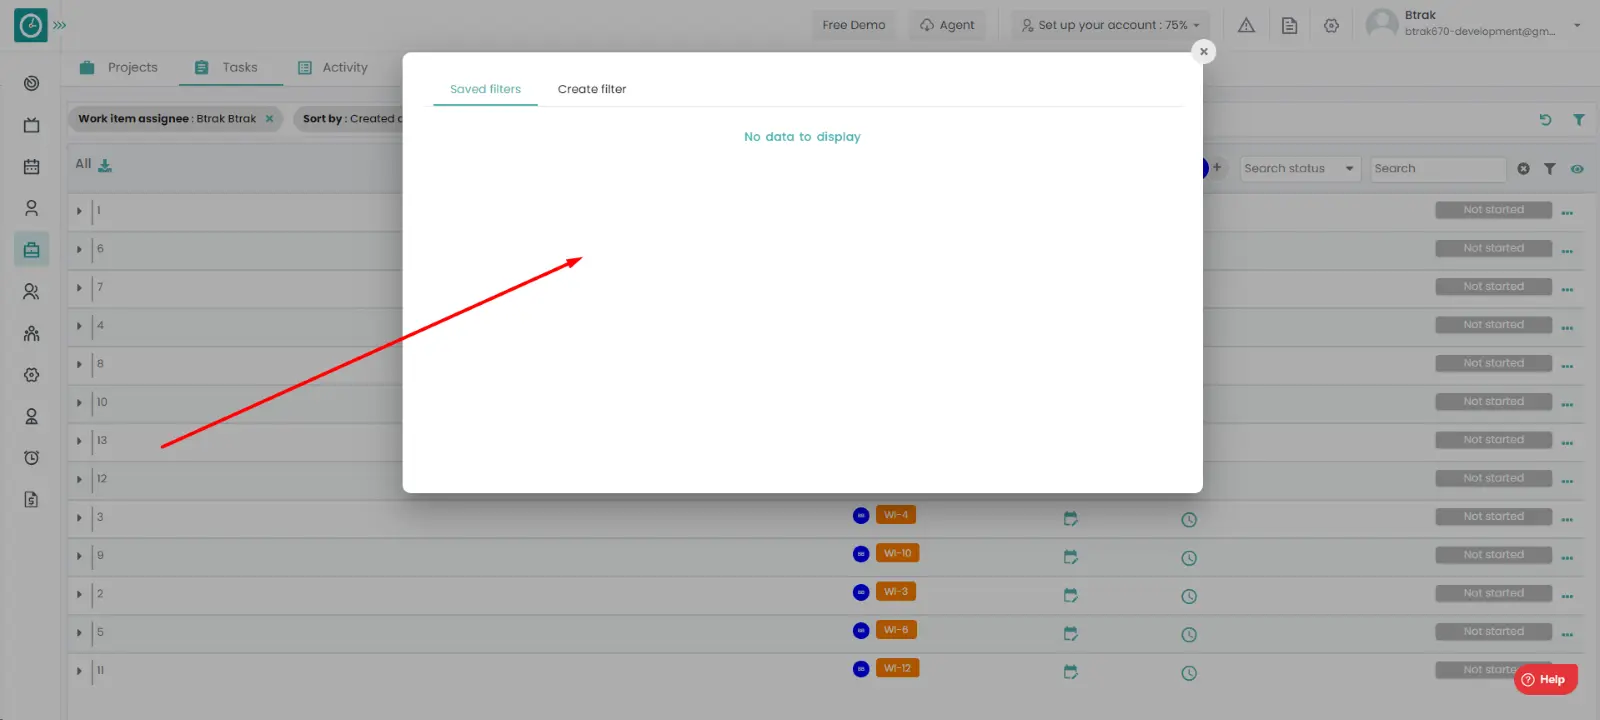Click the calendar icon in left sidebar
The width and height of the screenshot is (1600, 720).
(x=31, y=167)
